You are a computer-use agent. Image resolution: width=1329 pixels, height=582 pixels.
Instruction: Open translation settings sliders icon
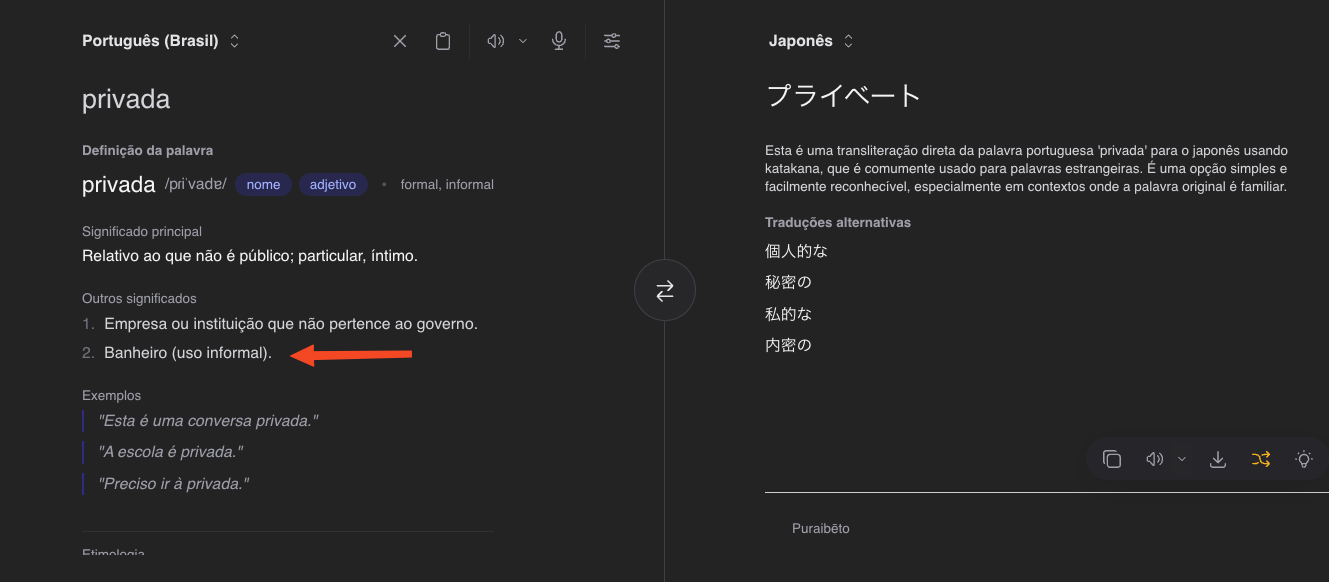point(612,41)
